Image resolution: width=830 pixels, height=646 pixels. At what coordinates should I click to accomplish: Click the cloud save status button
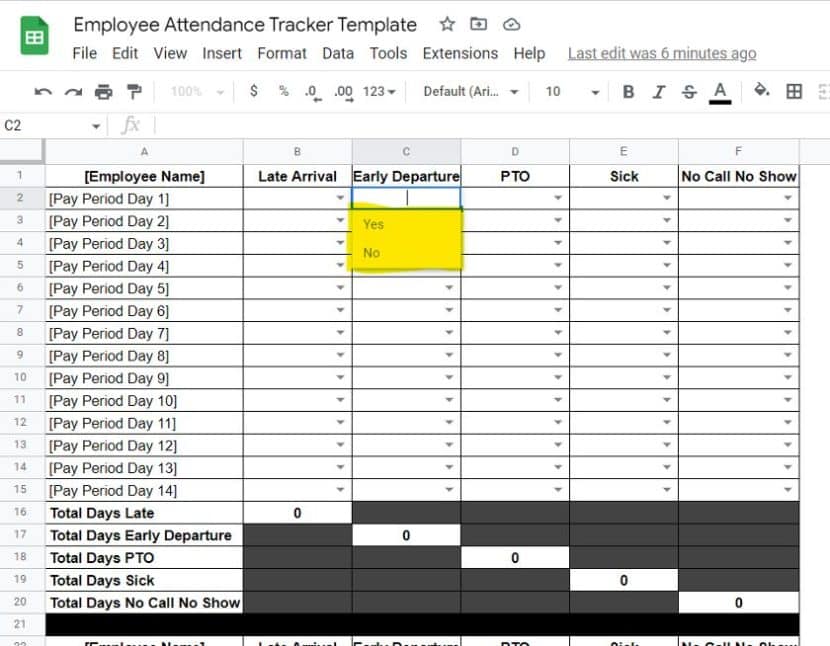511,24
